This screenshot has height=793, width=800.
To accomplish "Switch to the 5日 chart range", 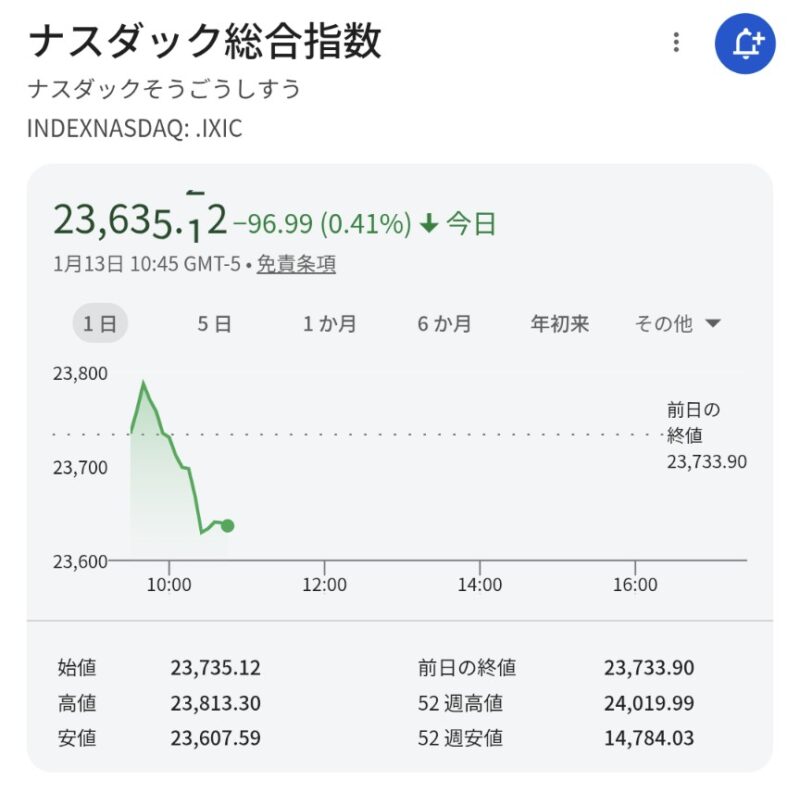I will click(214, 324).
